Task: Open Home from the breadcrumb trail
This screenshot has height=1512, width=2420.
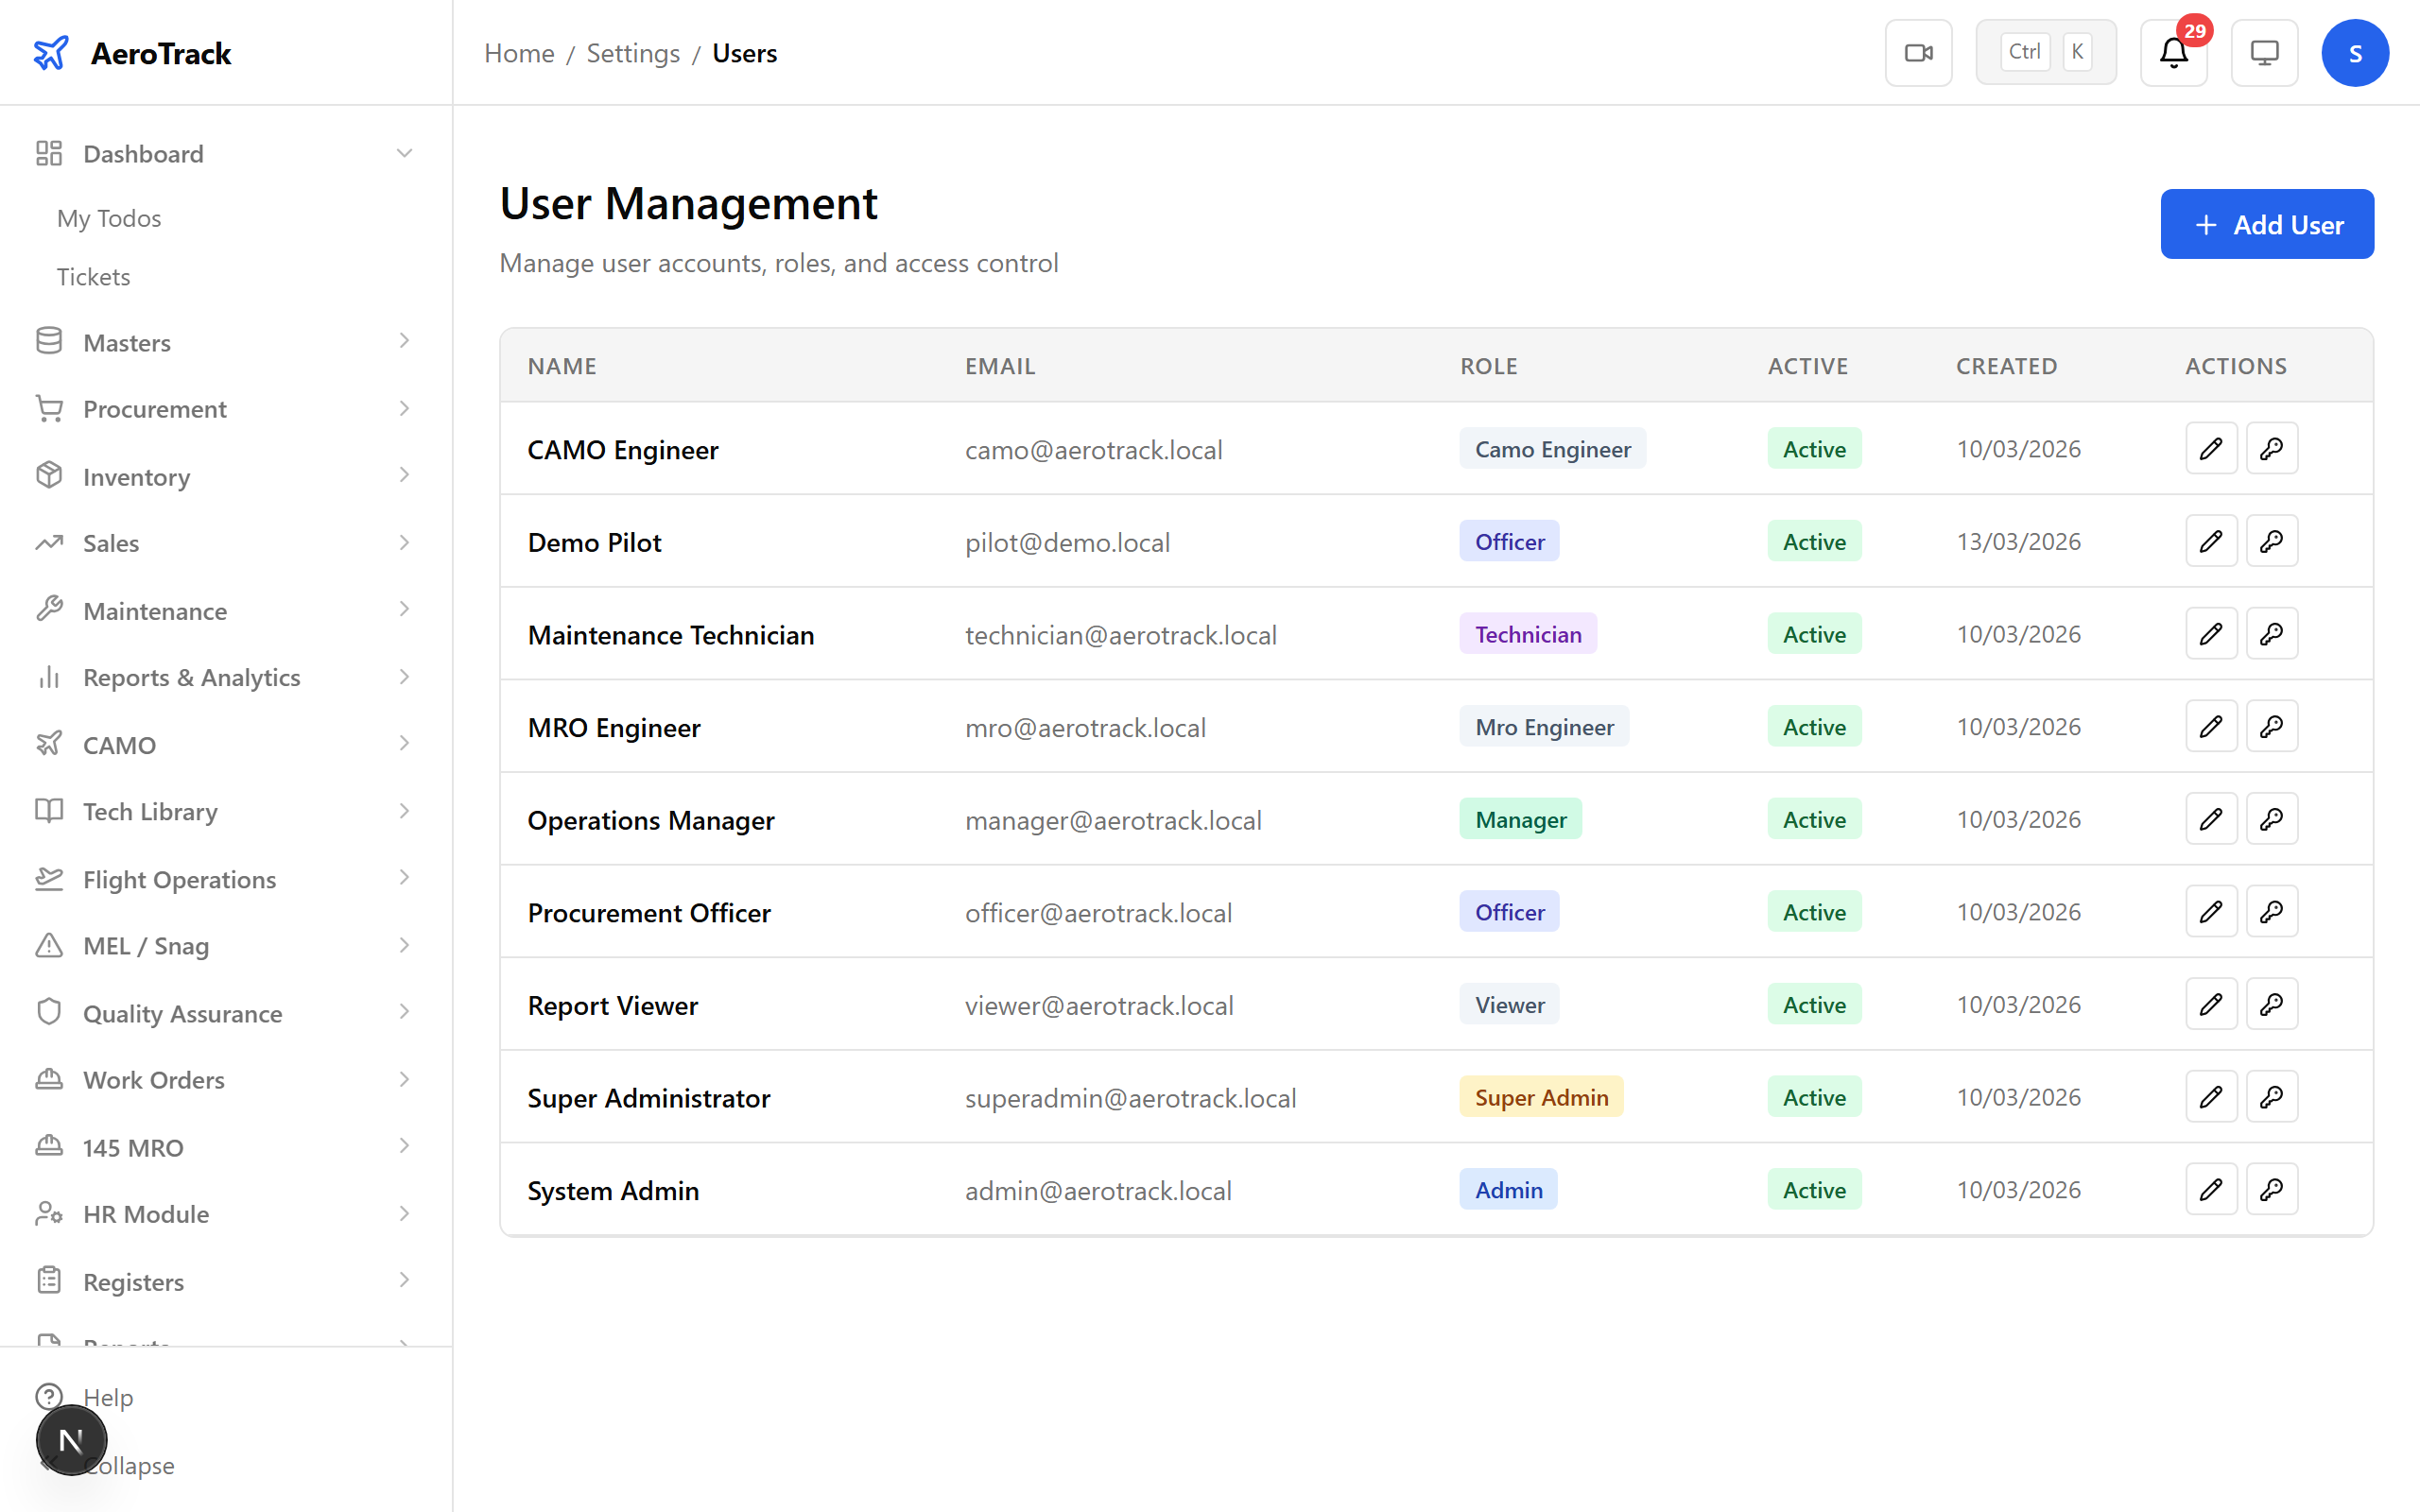Action: click(x=519, y=53)
